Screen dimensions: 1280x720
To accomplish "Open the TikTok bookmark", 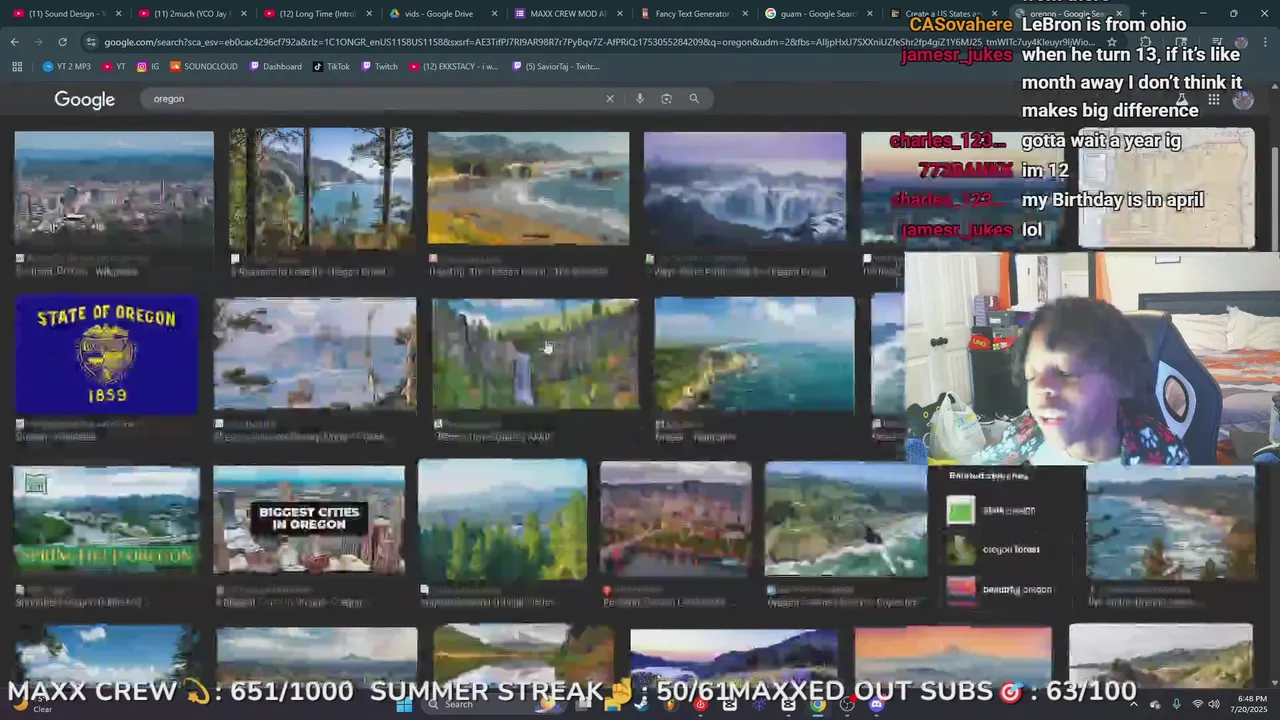I will click(332, 66).
